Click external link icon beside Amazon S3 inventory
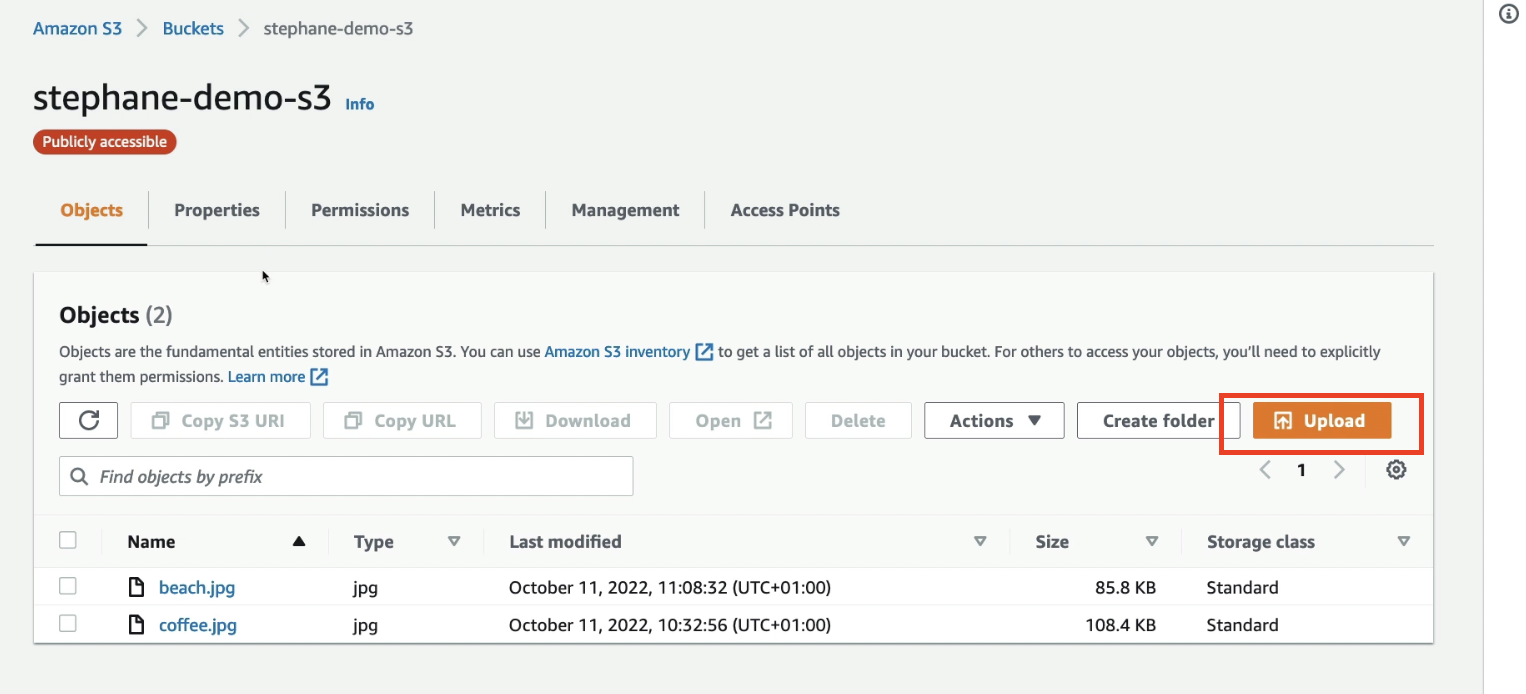This screenshot has height=694, width=1526. click(705, 352)
